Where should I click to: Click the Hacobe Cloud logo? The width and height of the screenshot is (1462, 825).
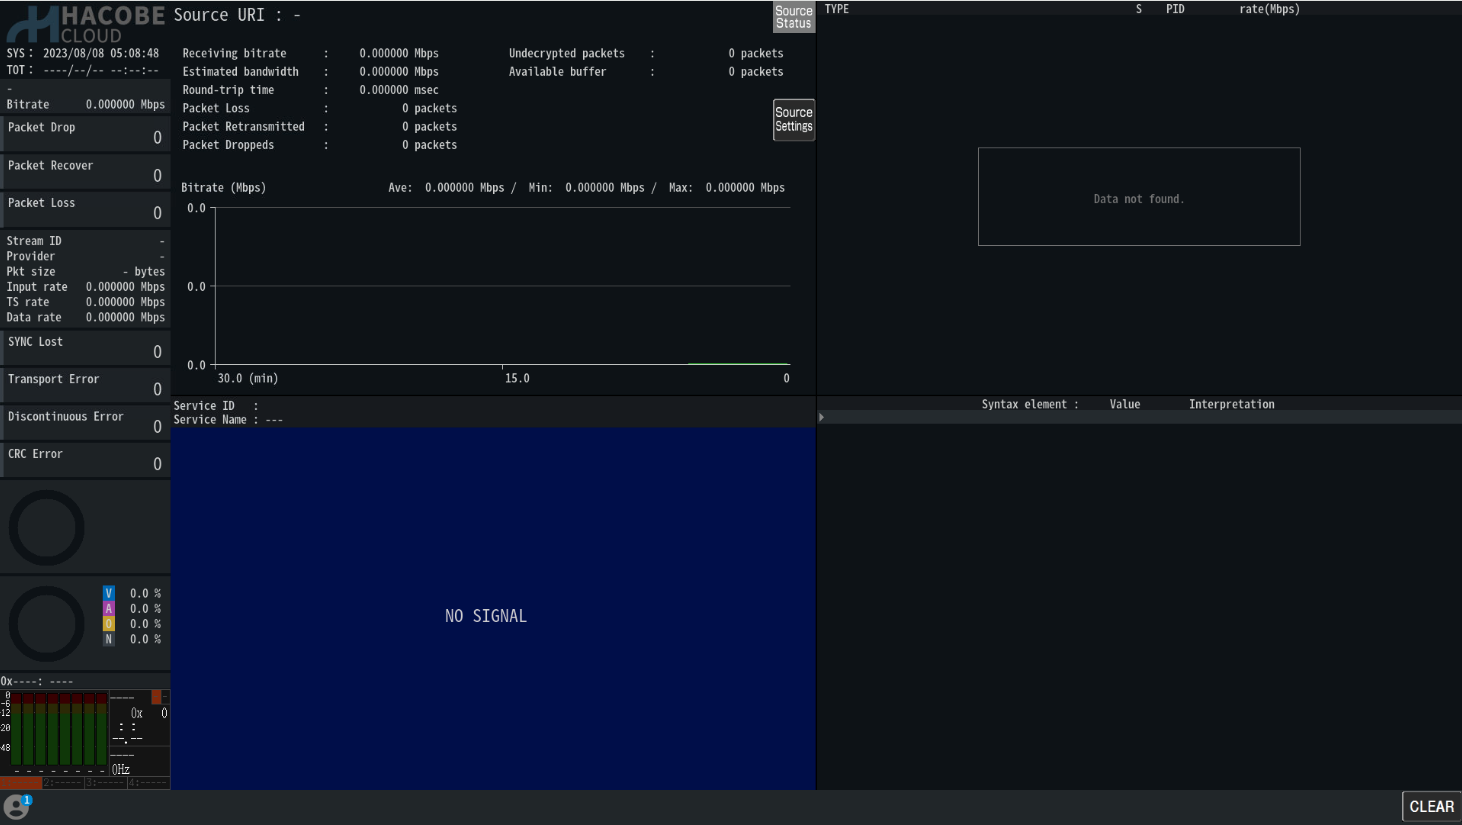(x=84, y=24)
